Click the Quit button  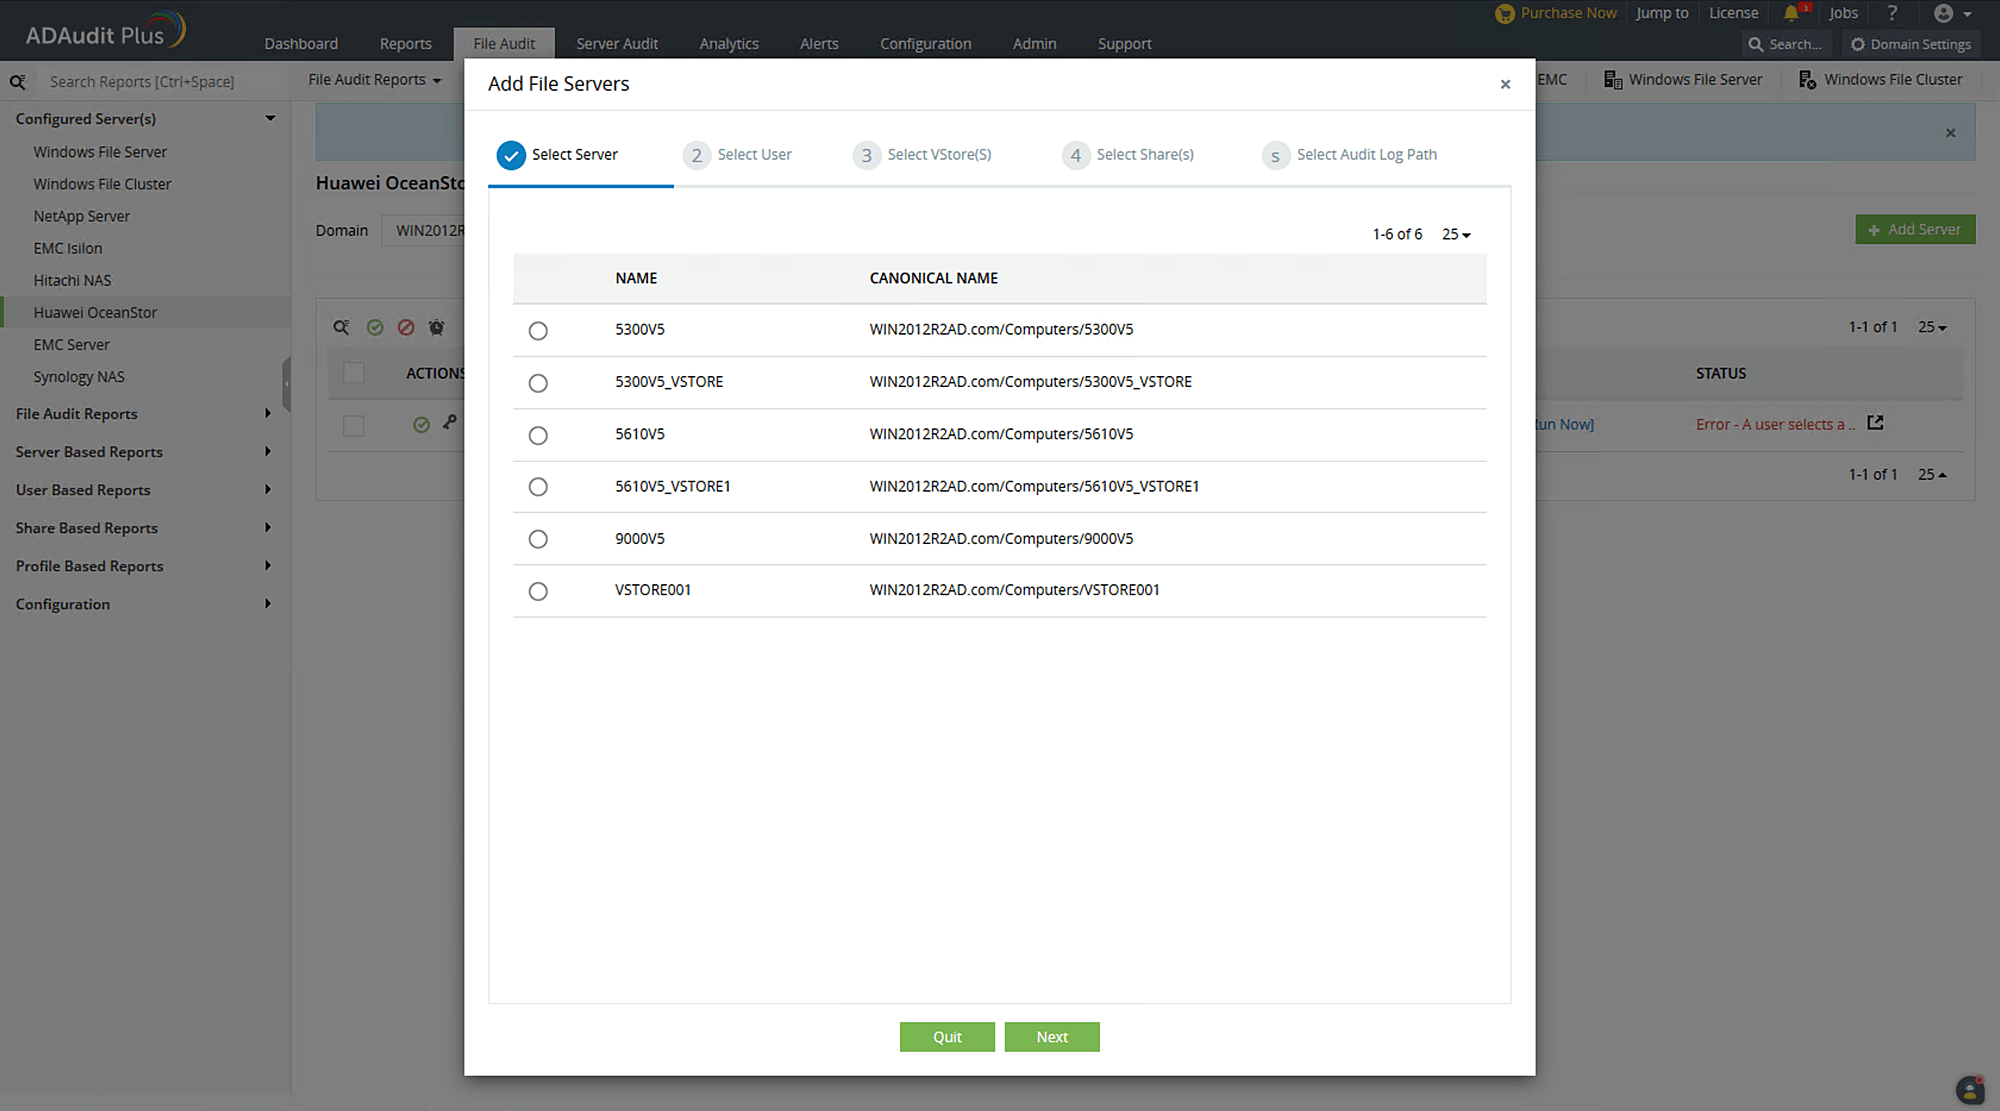click(x=947, y=1037)
